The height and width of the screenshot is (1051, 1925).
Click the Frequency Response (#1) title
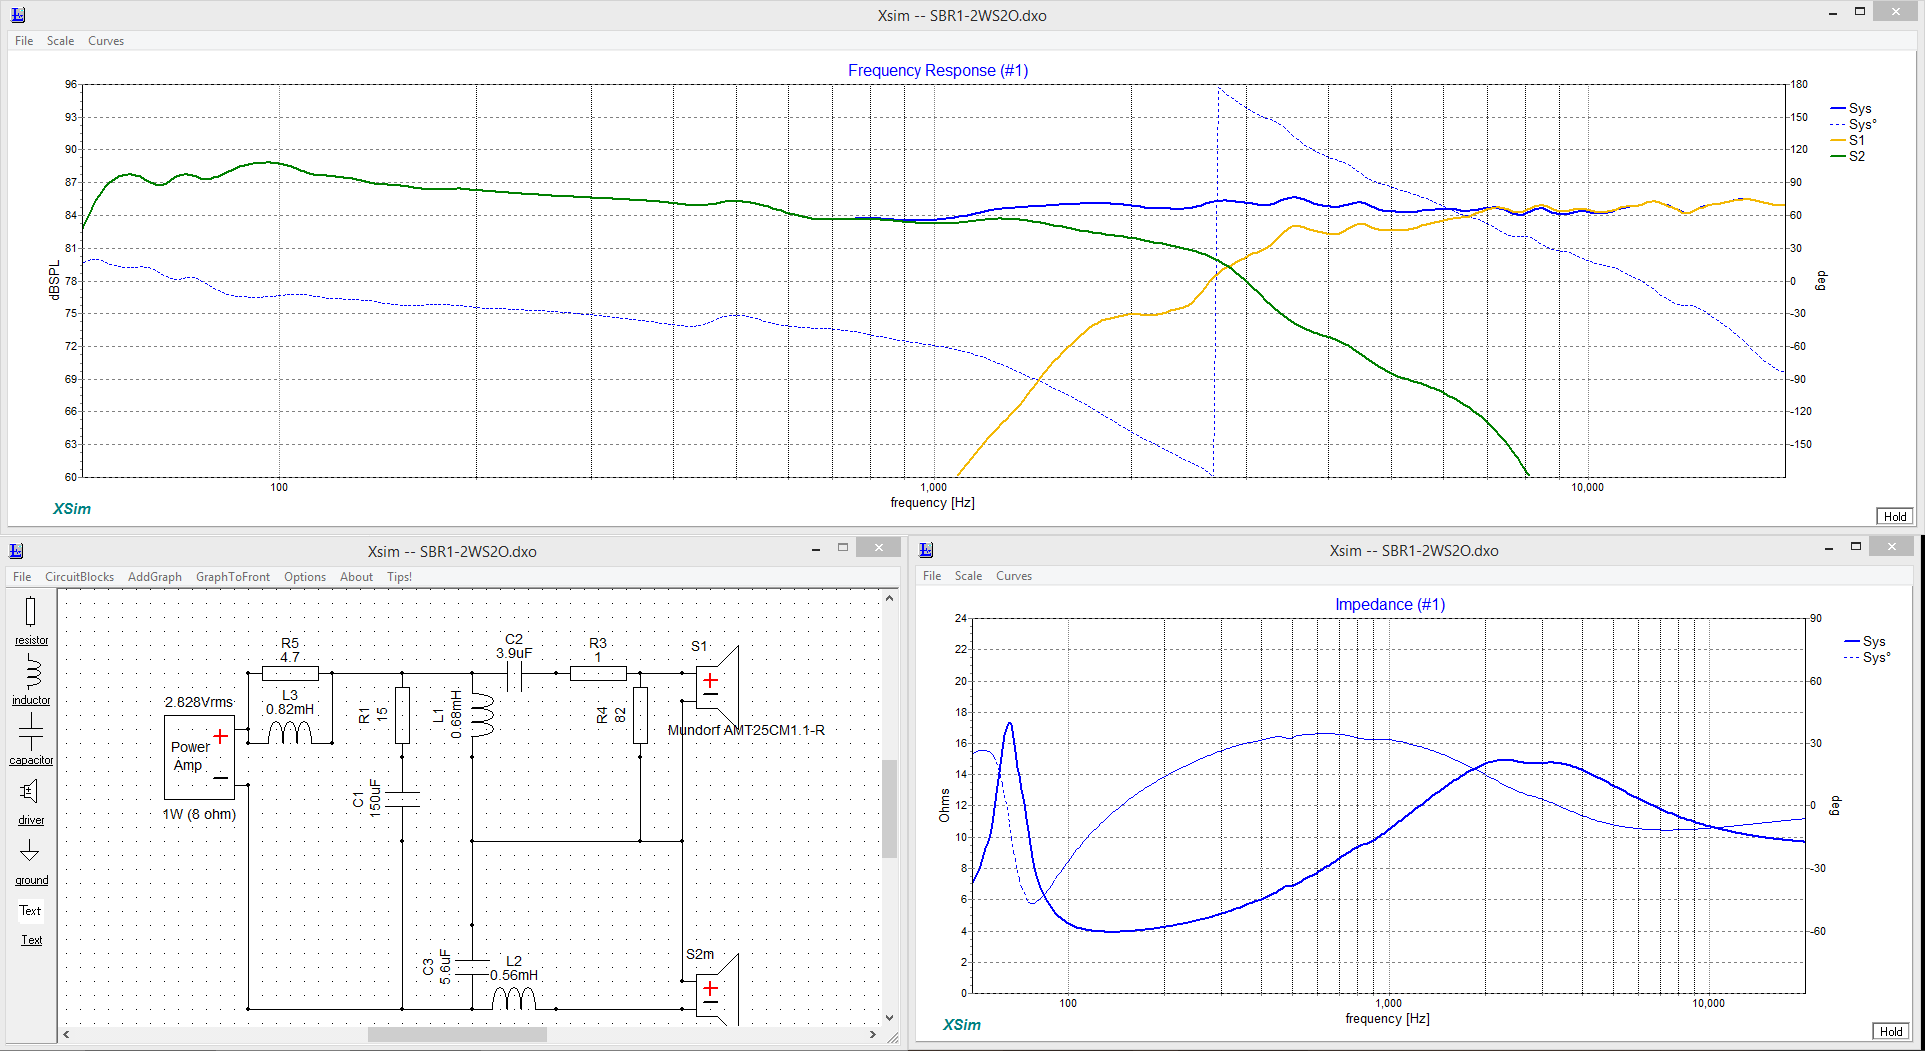[x=938, y=70]
